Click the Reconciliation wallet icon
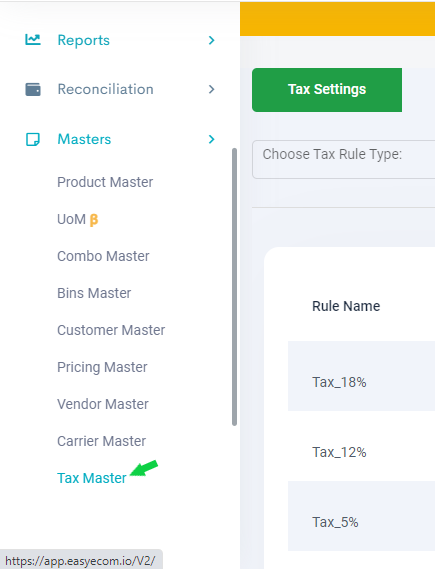Viewport: 435px width, 569px height. coord(33,89)
